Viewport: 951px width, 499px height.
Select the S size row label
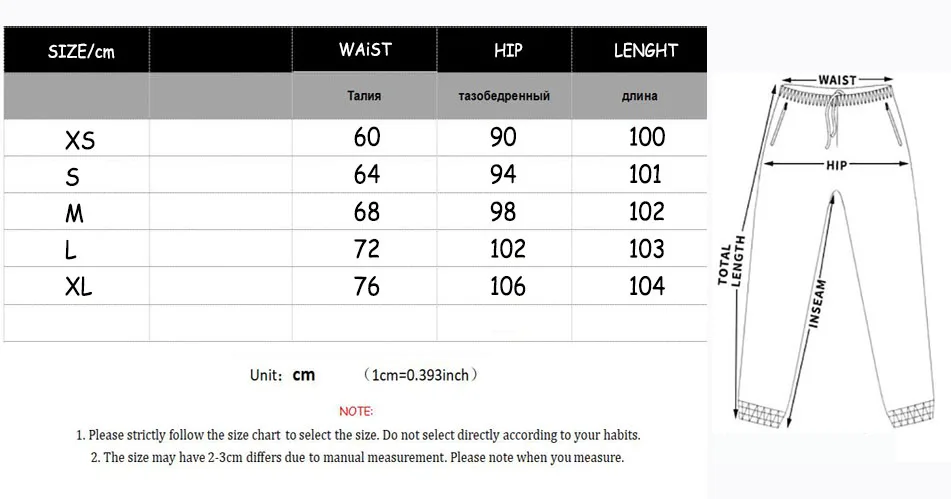(x=72, y=178)
